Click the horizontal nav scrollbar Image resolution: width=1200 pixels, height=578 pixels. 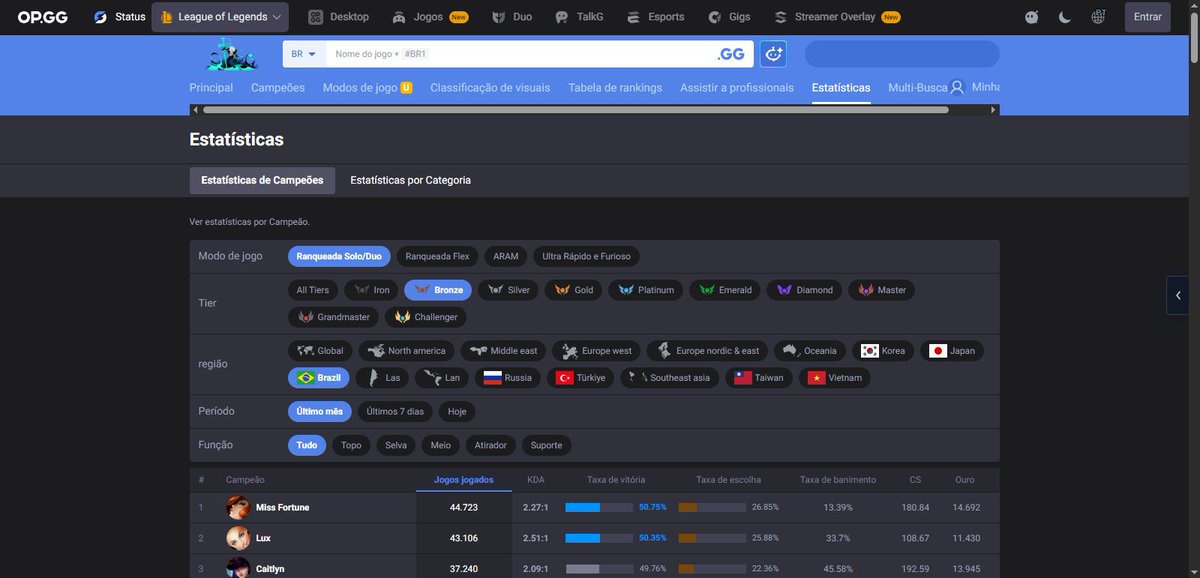[x=575, y=110]
